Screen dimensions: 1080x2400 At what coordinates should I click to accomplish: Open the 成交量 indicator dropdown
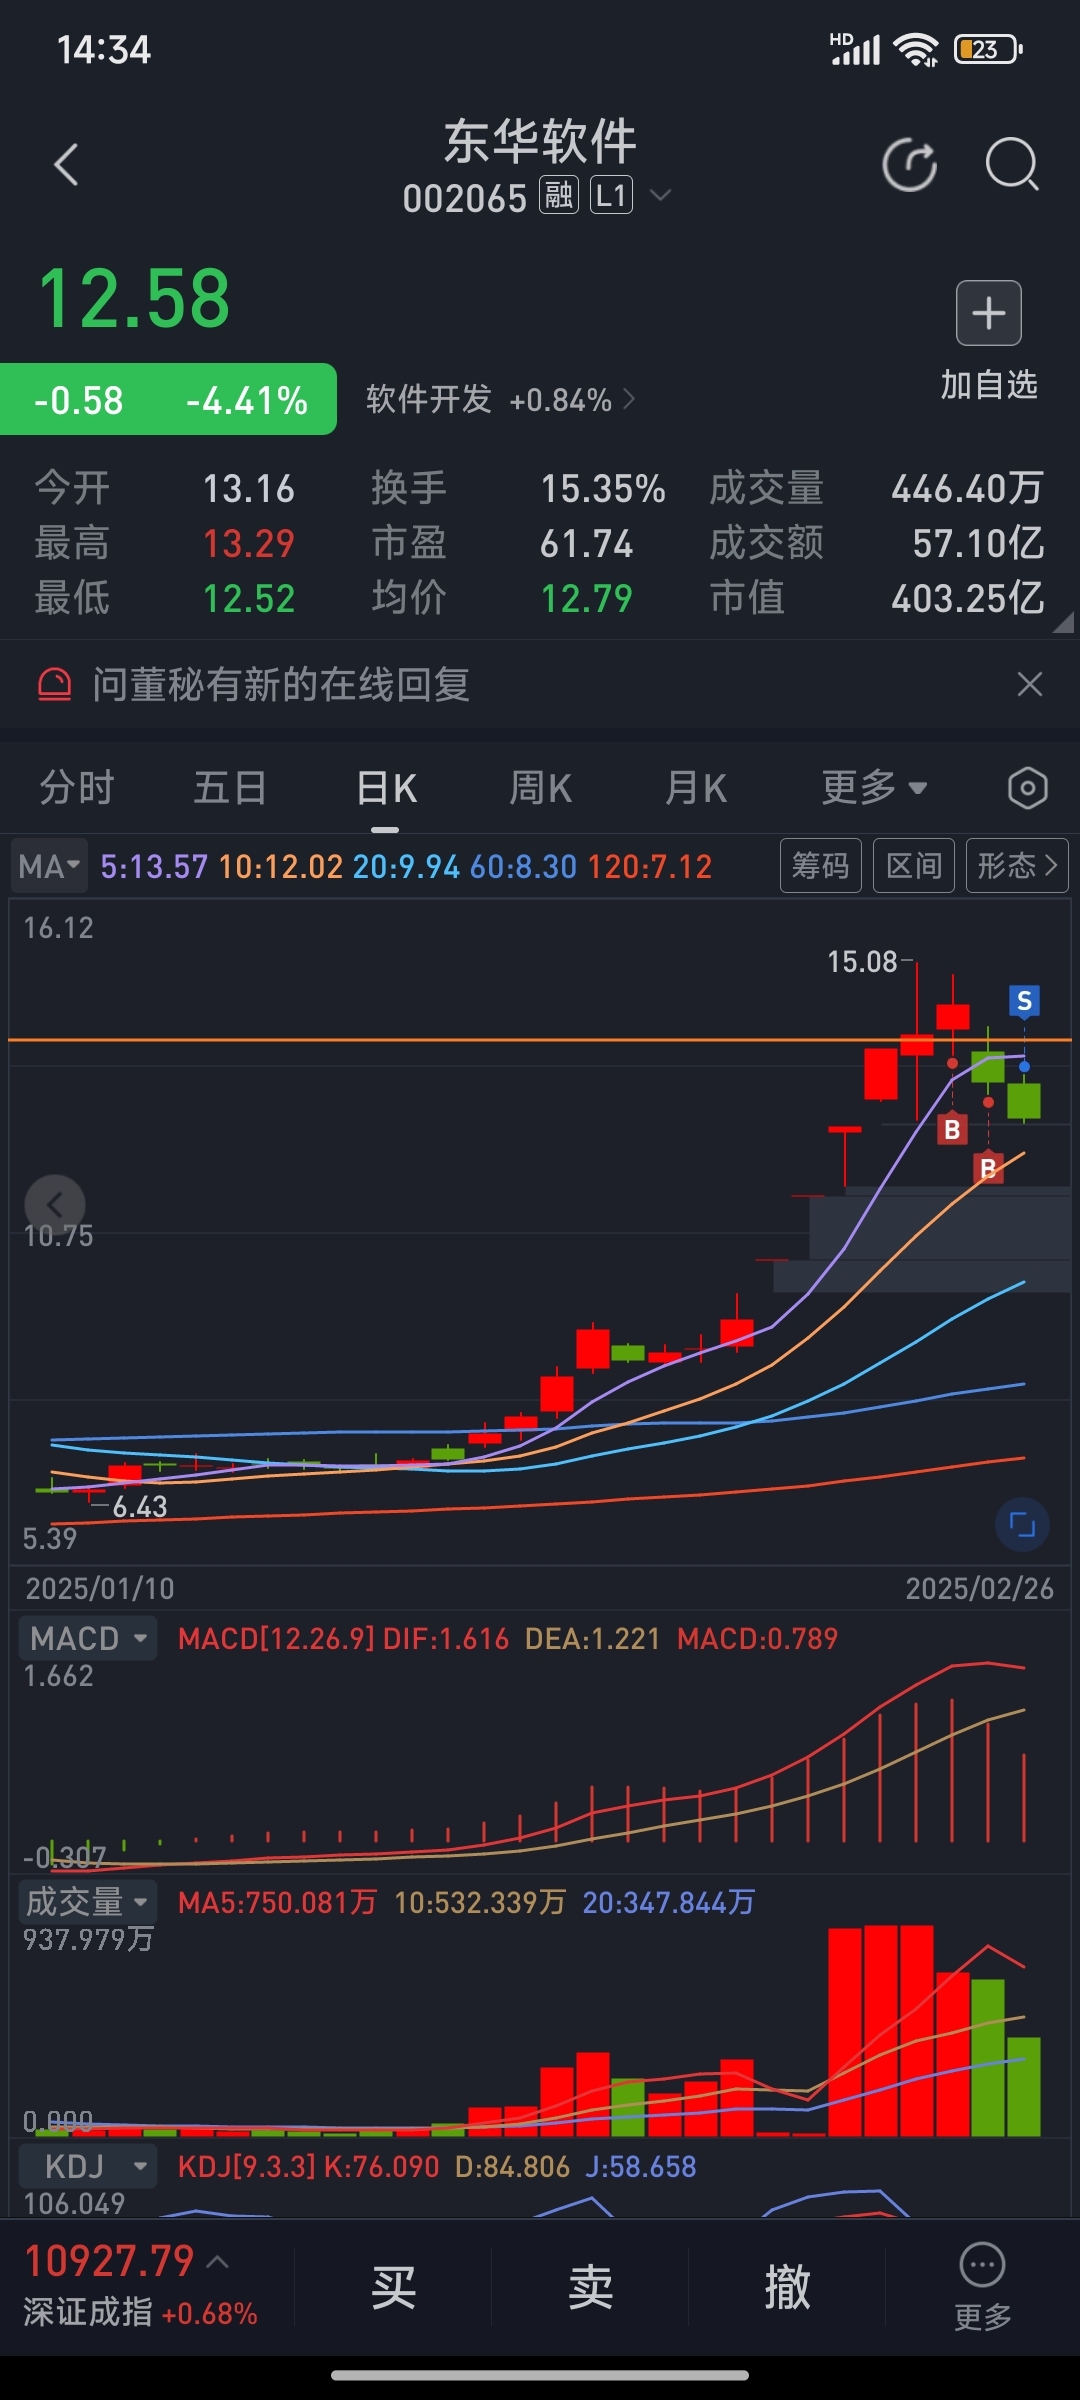tap(88, 1901)
